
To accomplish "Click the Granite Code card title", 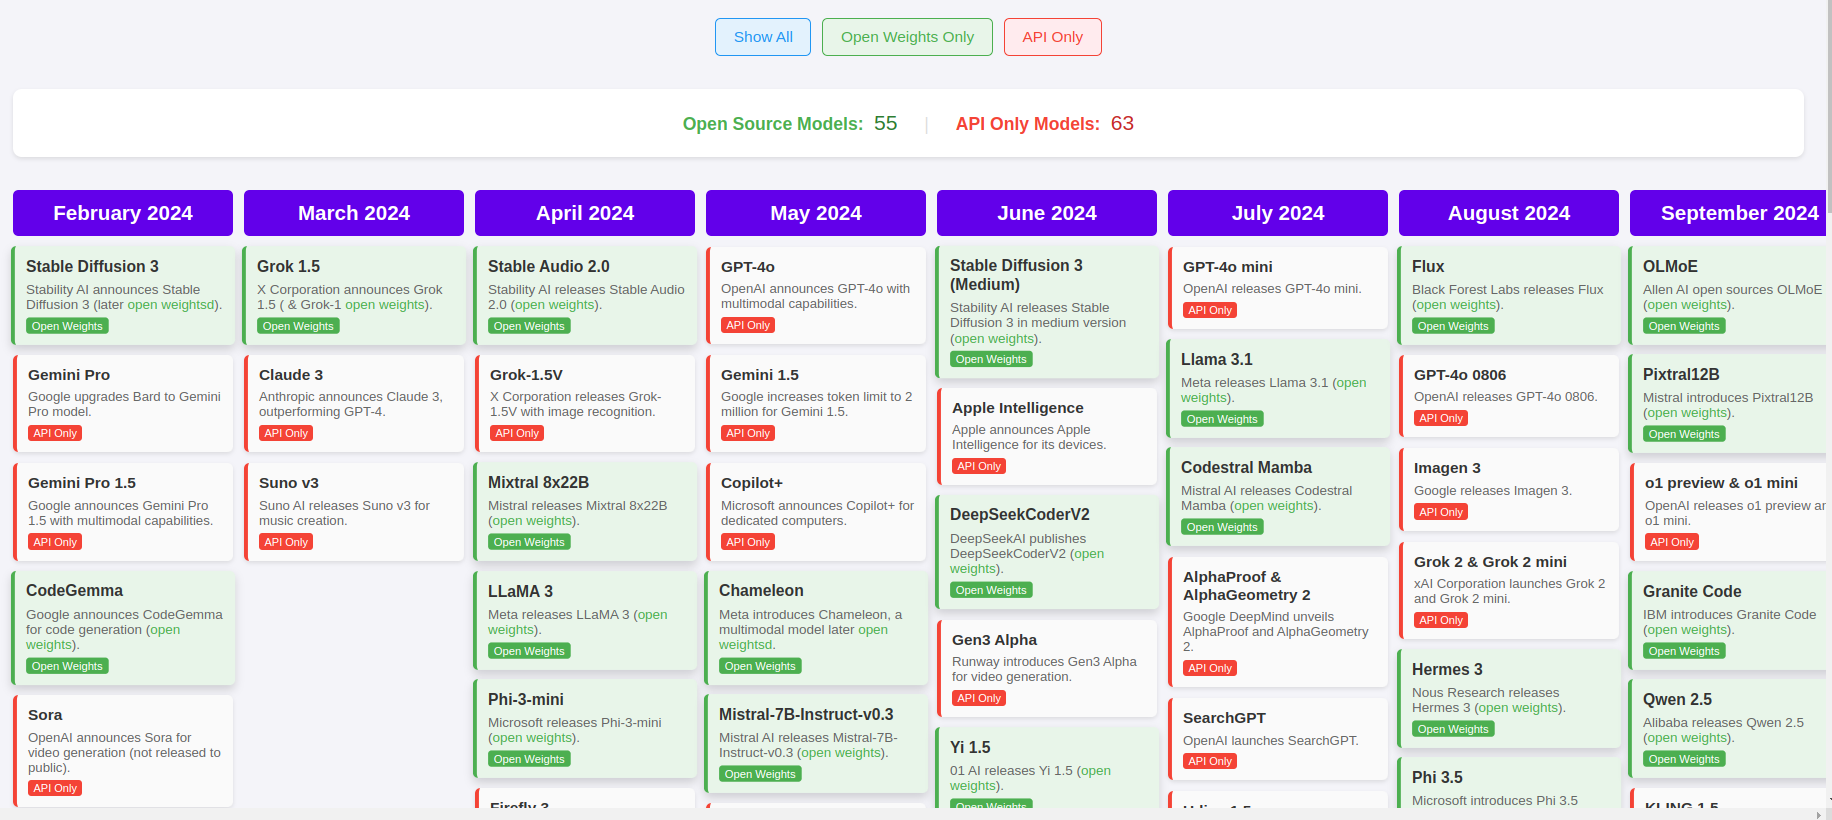I will [1692, 591].
